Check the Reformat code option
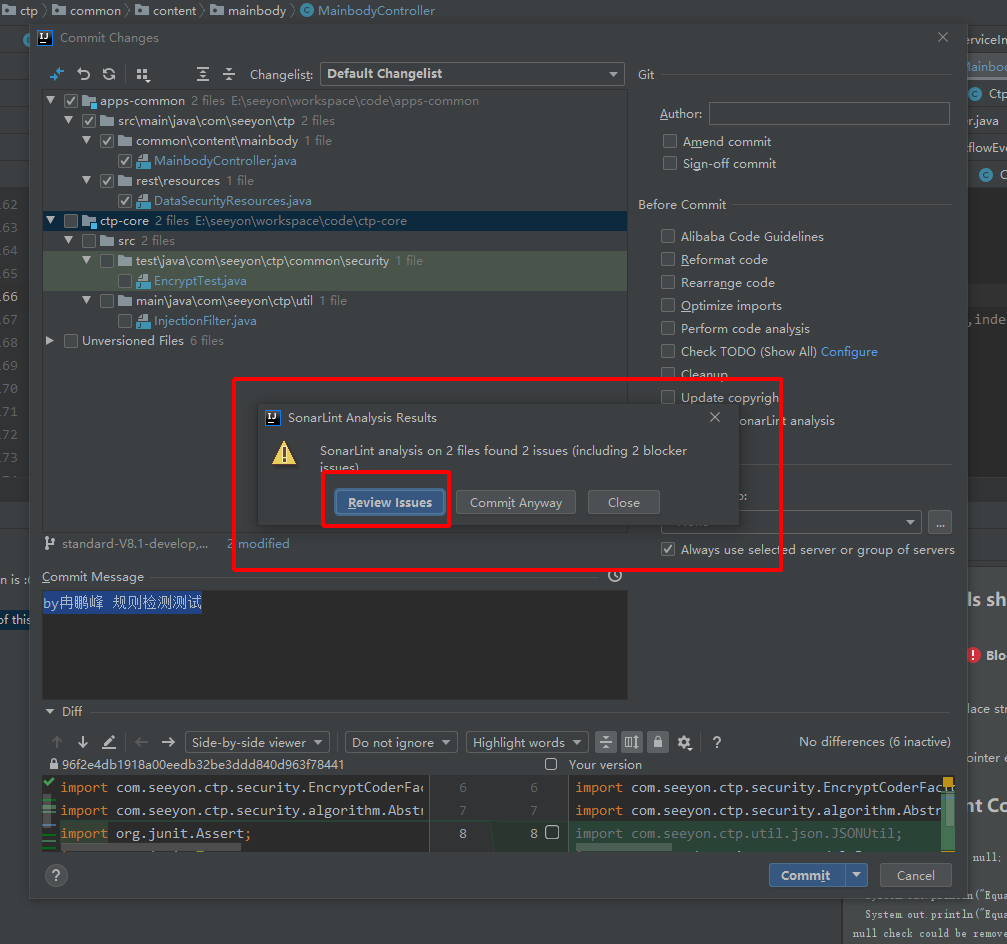This screenshot has width=1007, height=944. point(668,260)
